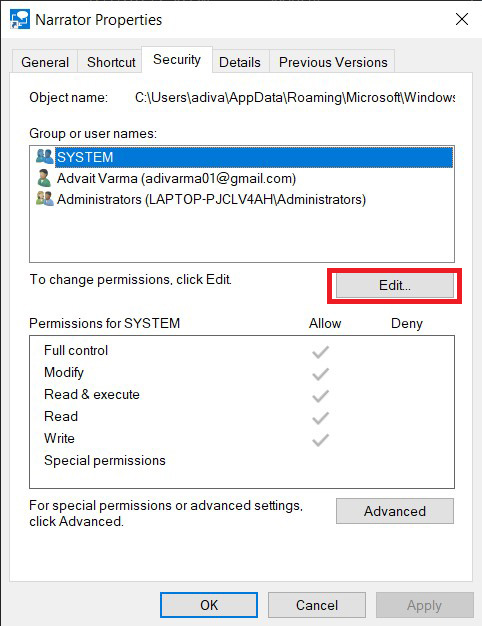
Task: Click Write Allow checkmark
Action: click(320, 440)
